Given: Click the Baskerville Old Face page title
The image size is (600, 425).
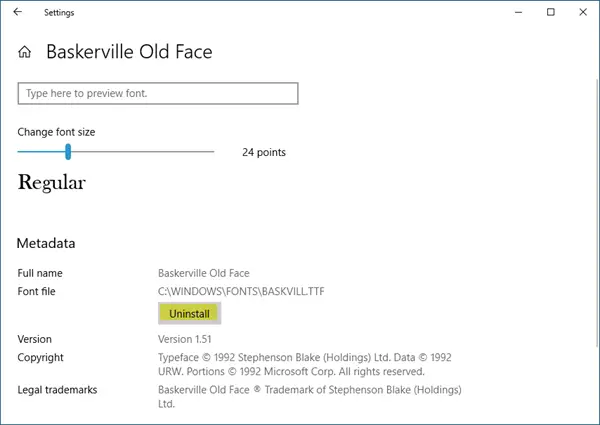Looking at the screenshot, I should coord(129,52).
